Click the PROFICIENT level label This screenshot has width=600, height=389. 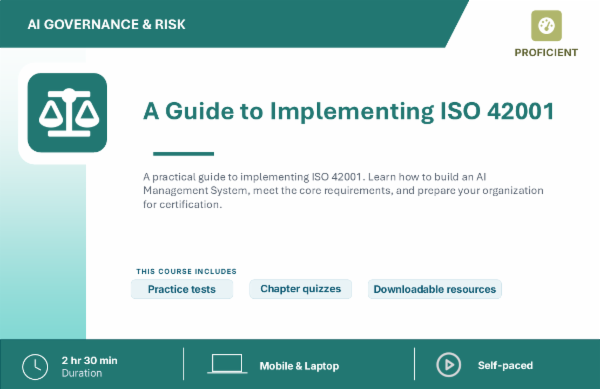(x=546, y=52)
